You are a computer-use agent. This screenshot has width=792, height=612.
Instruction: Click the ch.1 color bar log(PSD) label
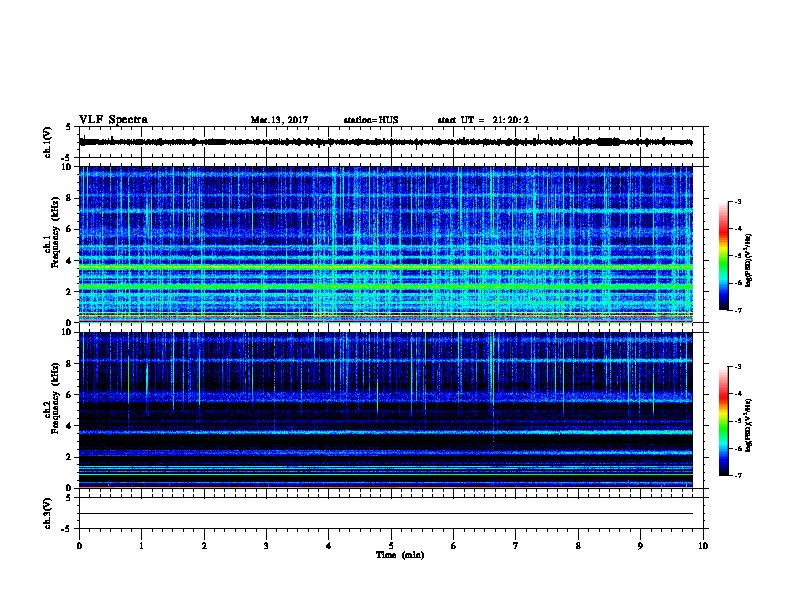749,260
